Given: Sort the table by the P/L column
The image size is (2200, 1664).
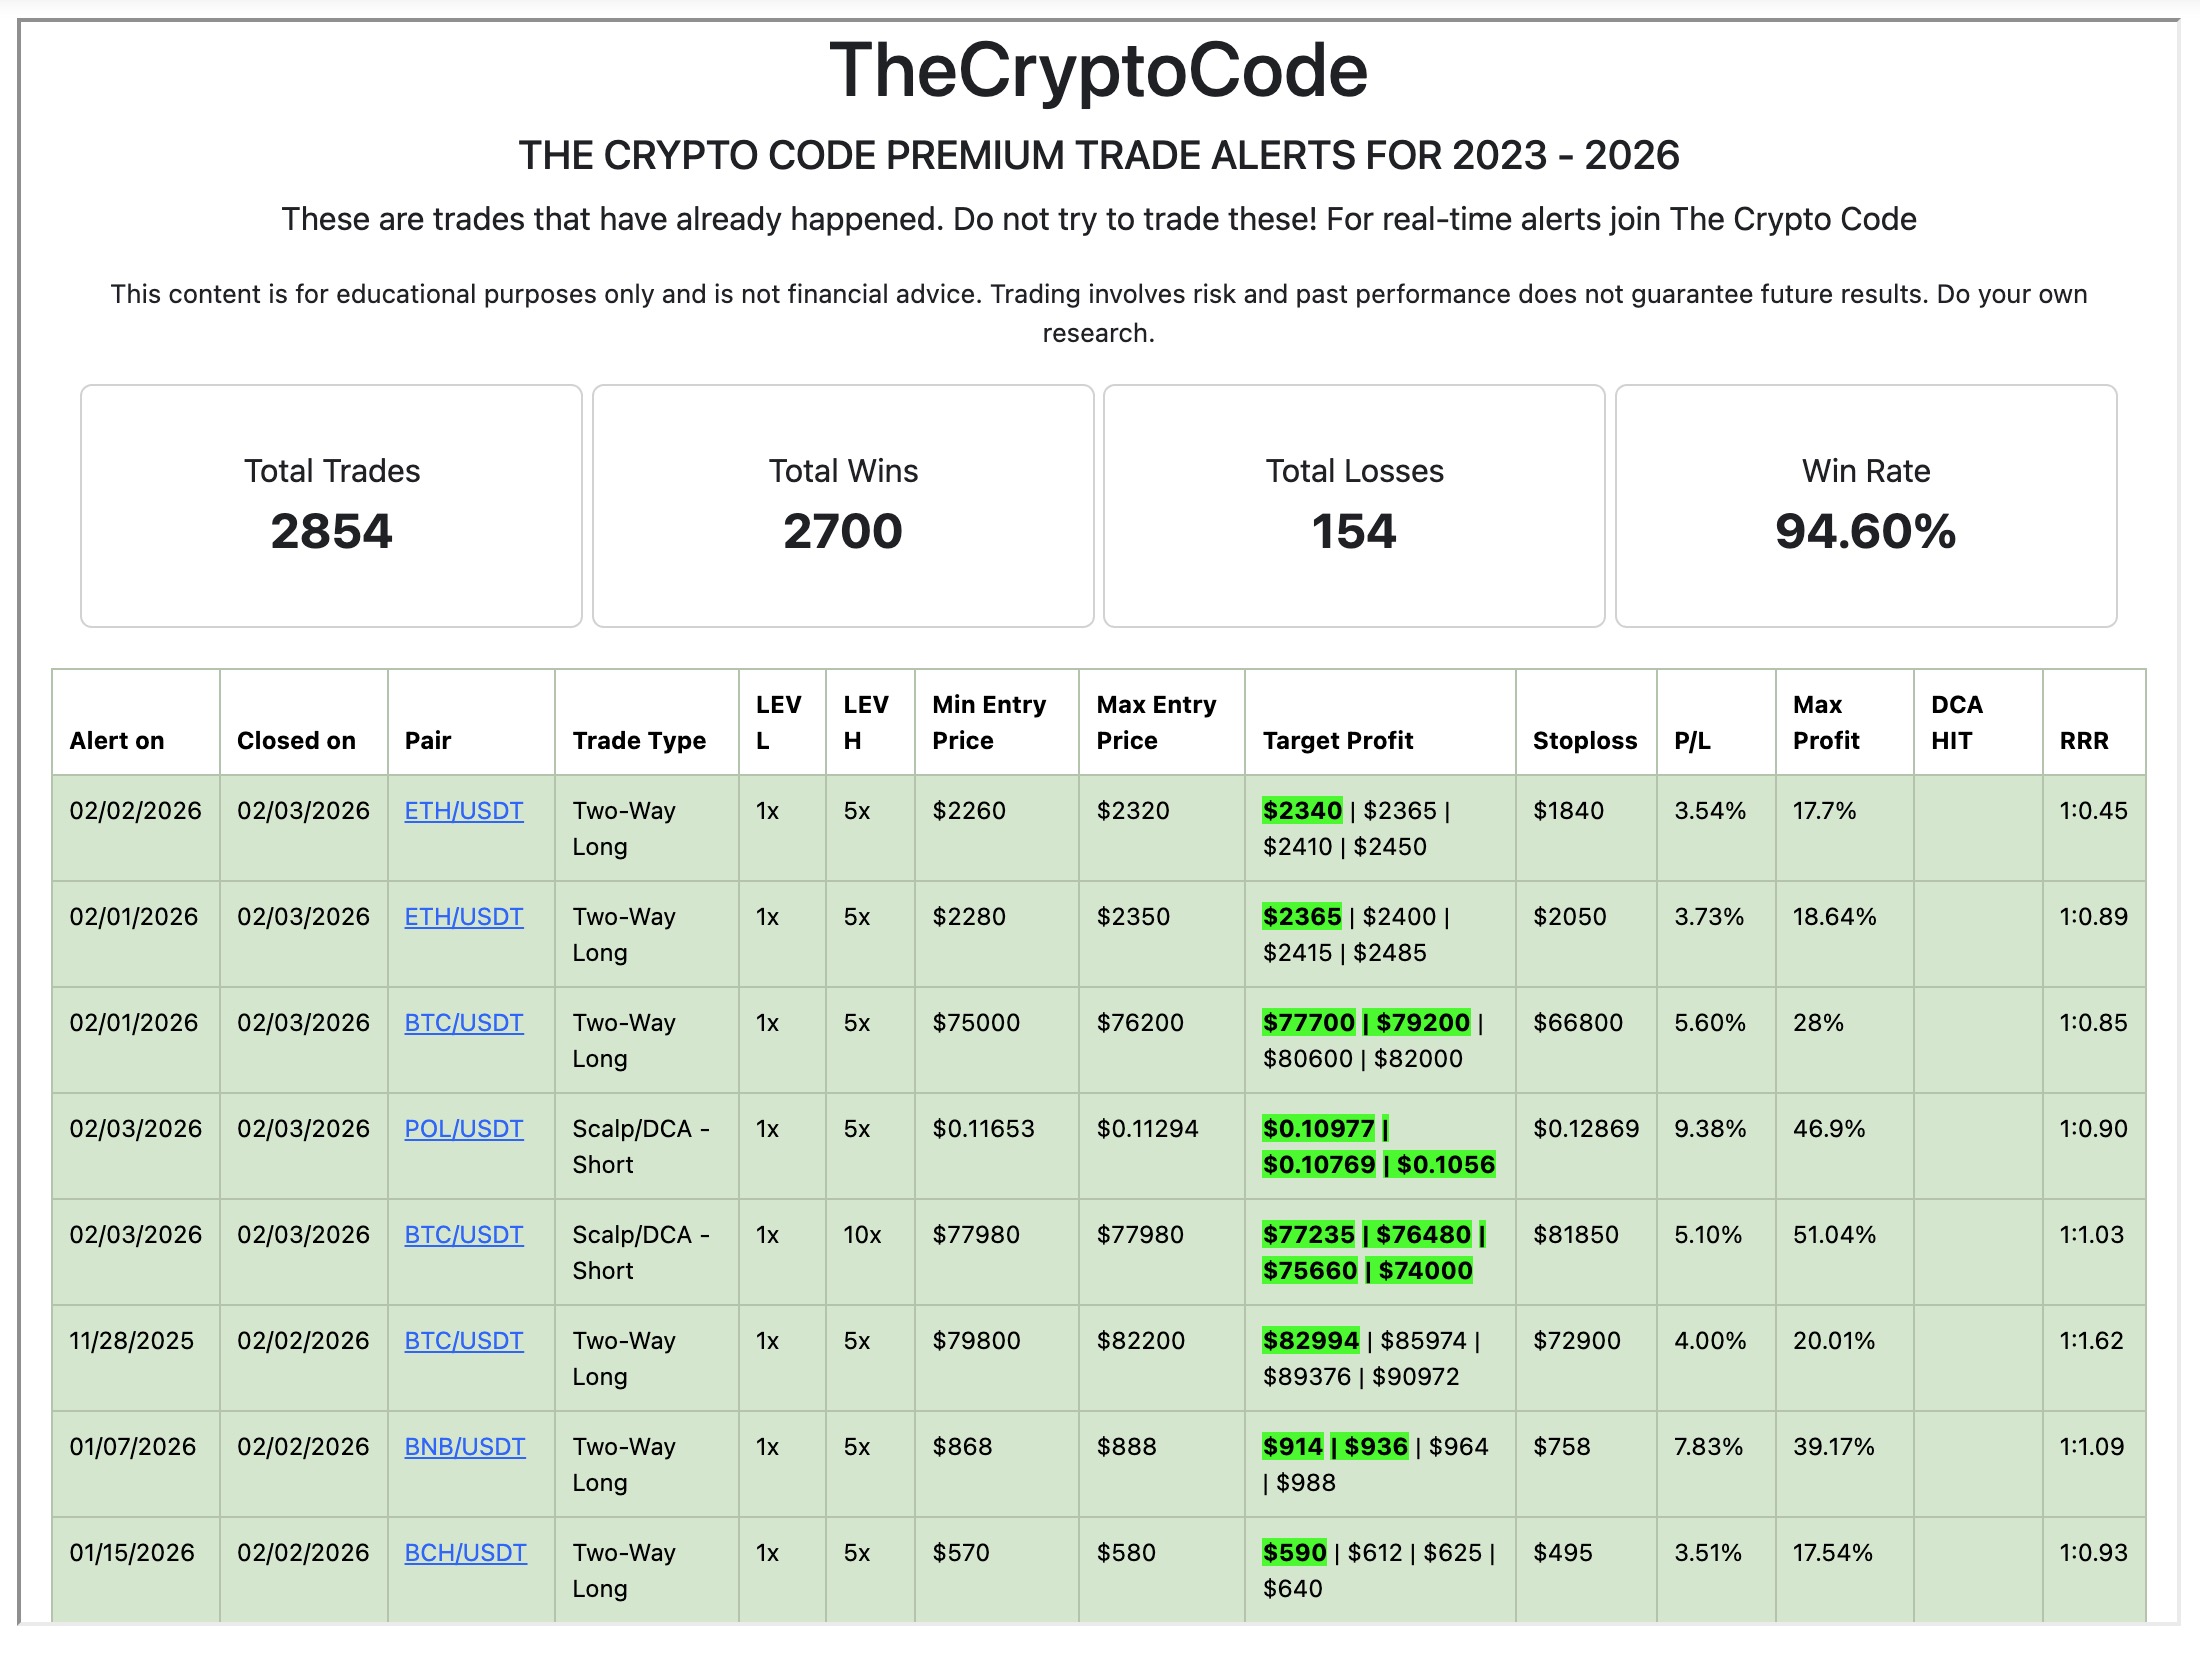Looking at the screenshot, I should (1694, 740).
